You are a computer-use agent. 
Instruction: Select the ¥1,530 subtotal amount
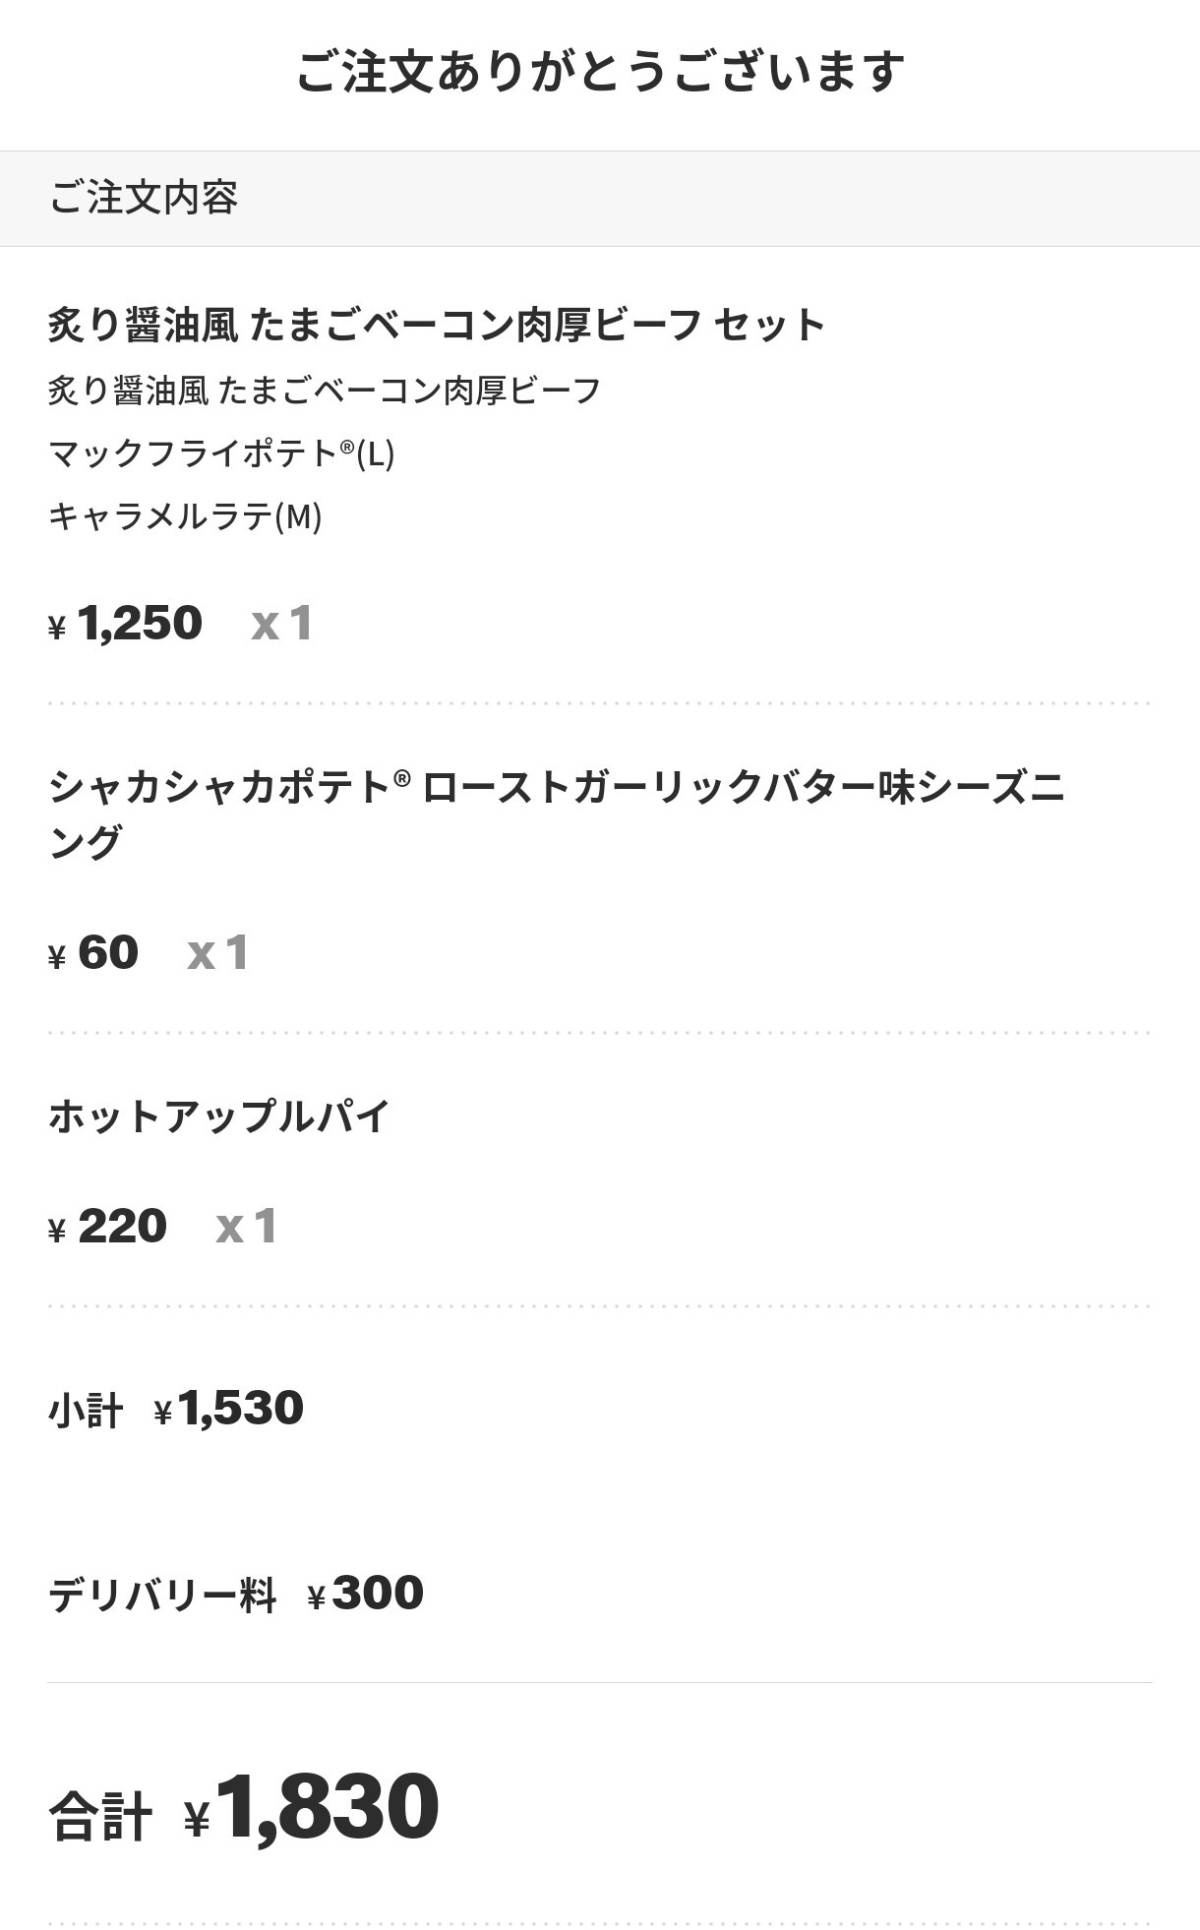(229, 1408)
